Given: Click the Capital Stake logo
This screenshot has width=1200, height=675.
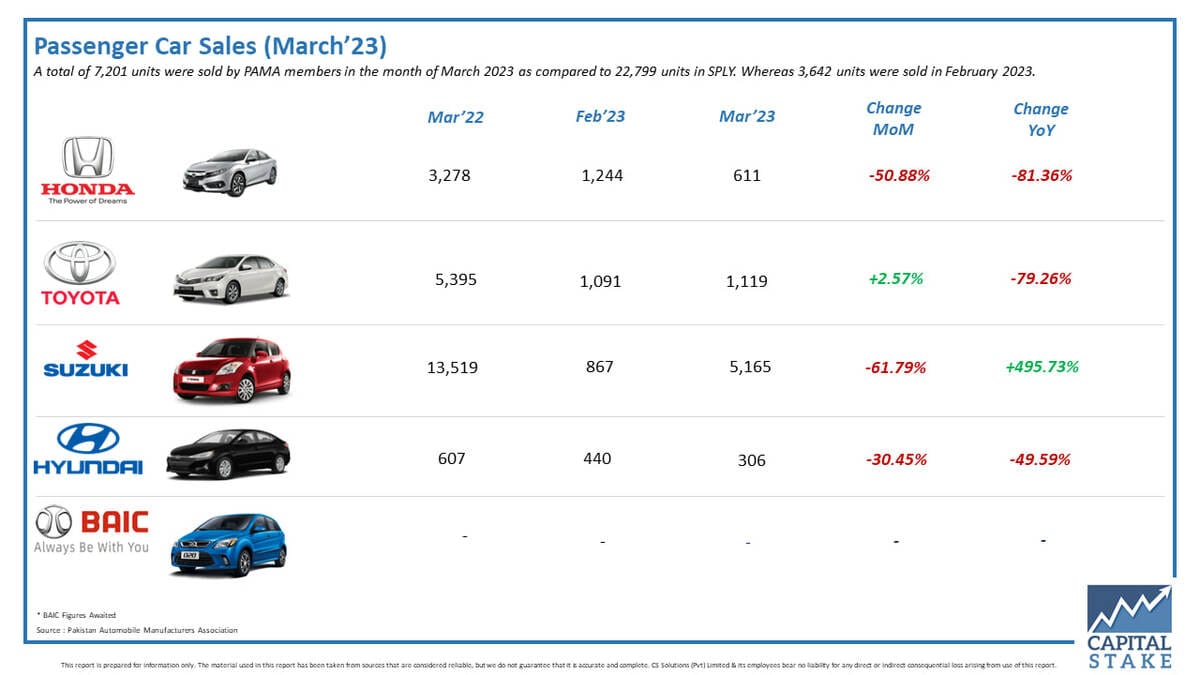Looking at the screenshot, I should (x=1129, y=626).
